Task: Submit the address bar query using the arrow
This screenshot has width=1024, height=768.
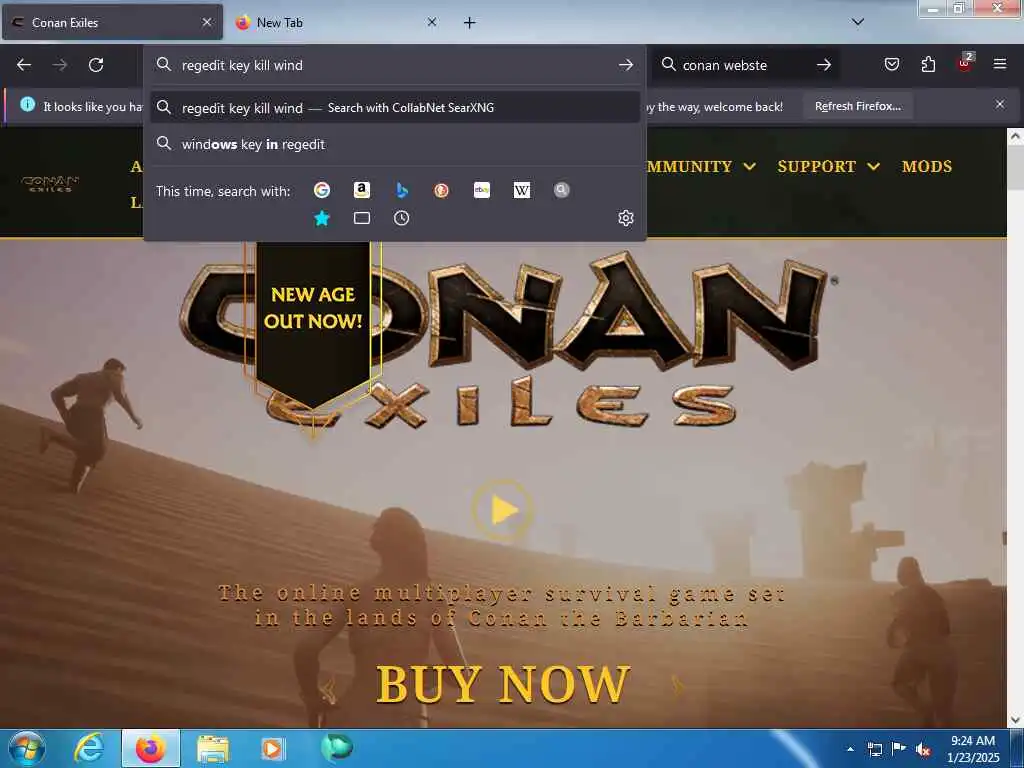Action: pyautogui.click(x=626, y=65)
